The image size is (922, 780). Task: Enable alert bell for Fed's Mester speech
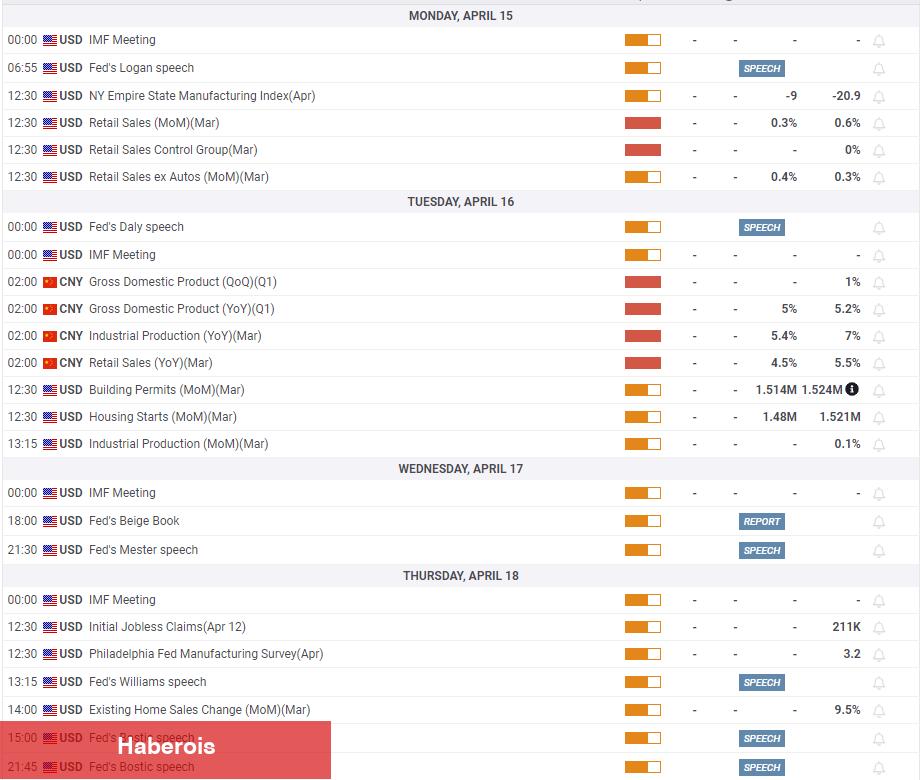(x=878, y=551)
